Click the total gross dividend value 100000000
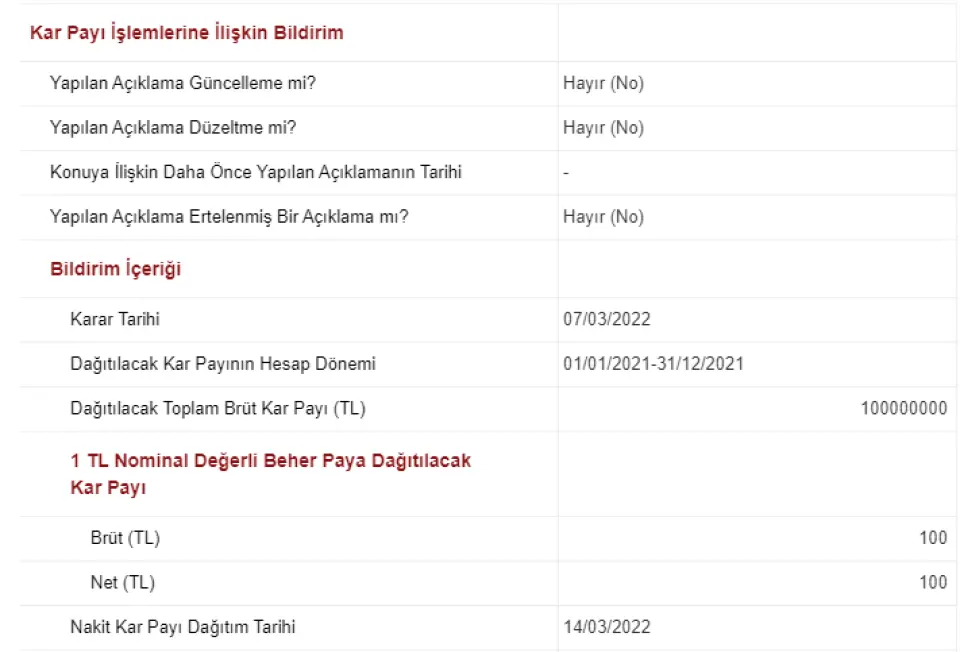The width and height of the screenshot is (960, 652). pyautogui.click(x=903, y=409)
